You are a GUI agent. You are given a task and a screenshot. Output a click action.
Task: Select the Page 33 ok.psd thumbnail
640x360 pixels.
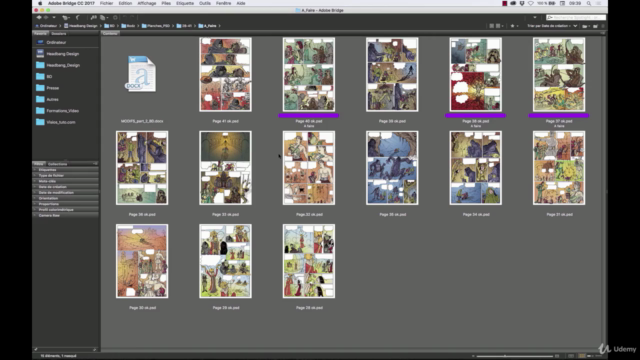[225, 168]
